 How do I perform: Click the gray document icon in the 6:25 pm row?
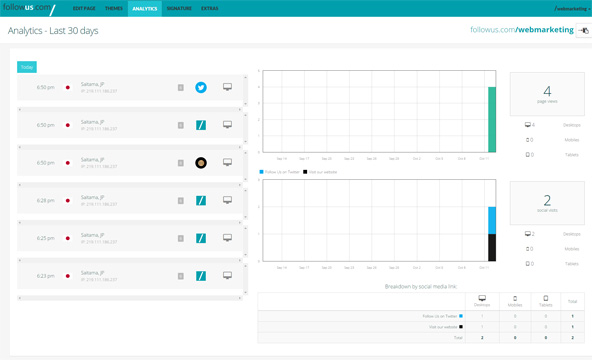pos(181,238)
